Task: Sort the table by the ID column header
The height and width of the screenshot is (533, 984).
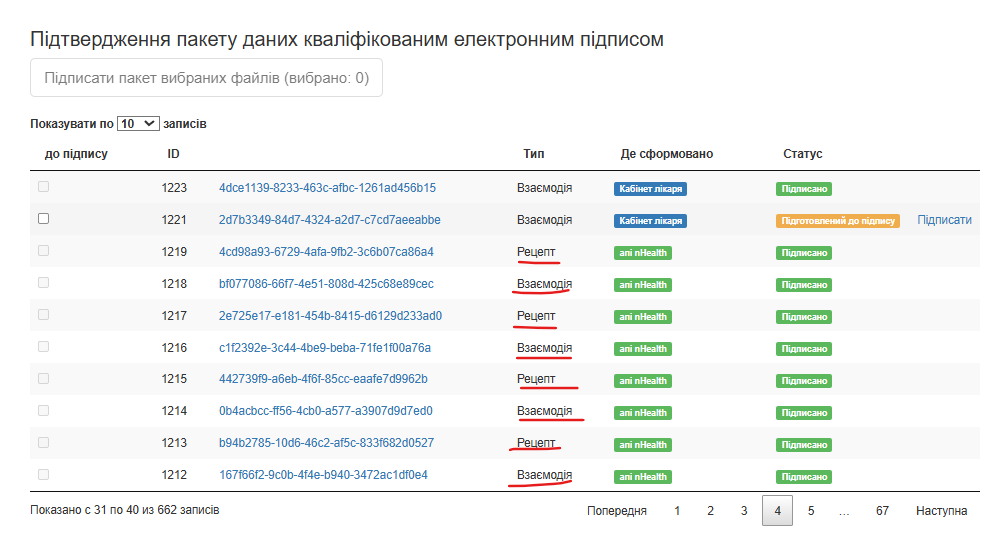Action: [x=174, y=154]
